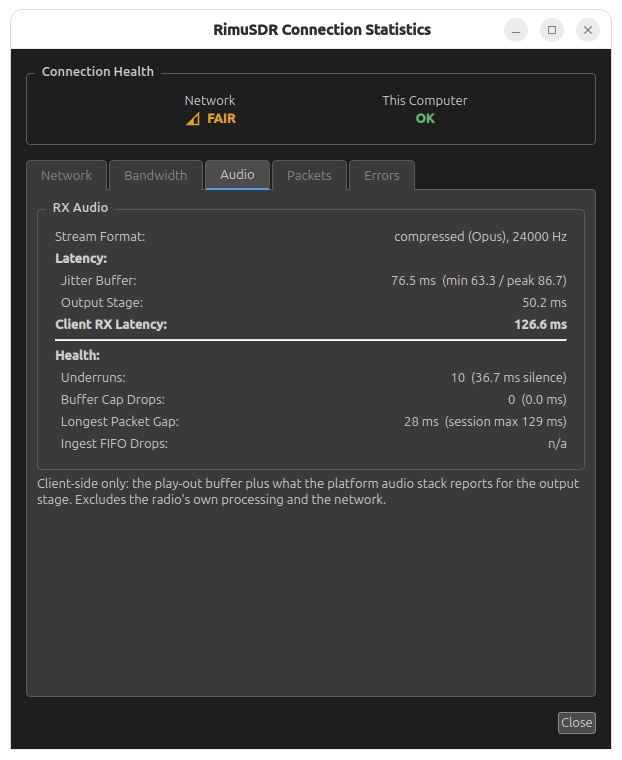
Task: Maximize the Connection Statistics window
Action: pos(552,30)
